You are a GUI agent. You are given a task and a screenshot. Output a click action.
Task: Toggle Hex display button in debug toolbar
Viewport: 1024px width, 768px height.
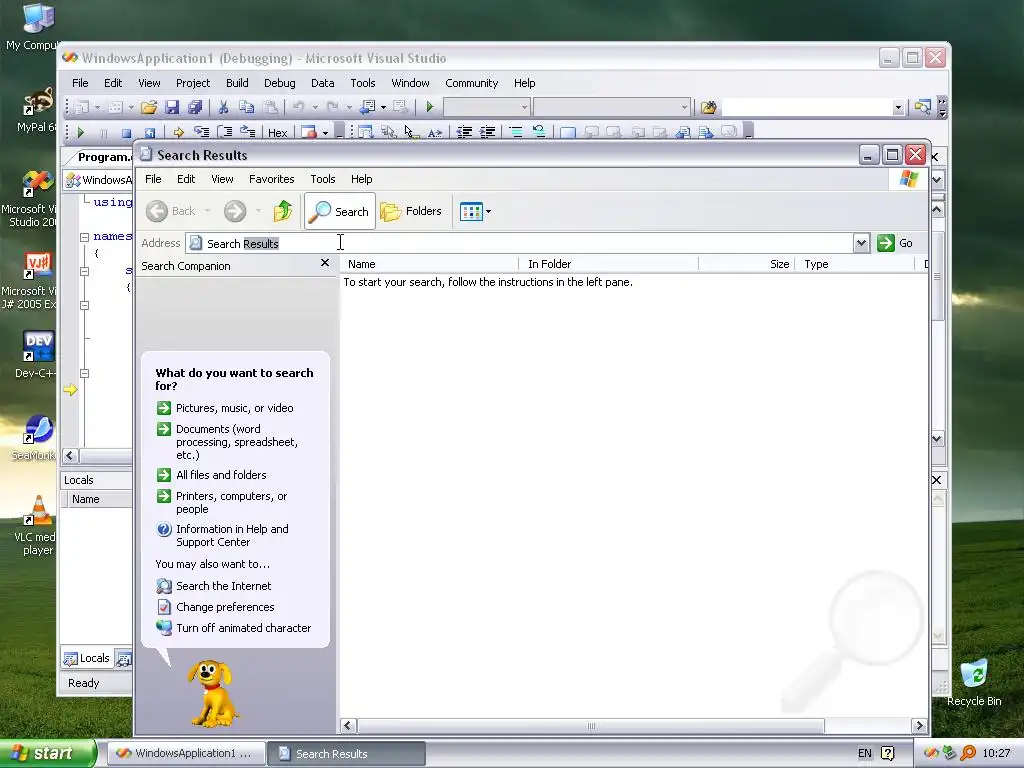(278, 133)
